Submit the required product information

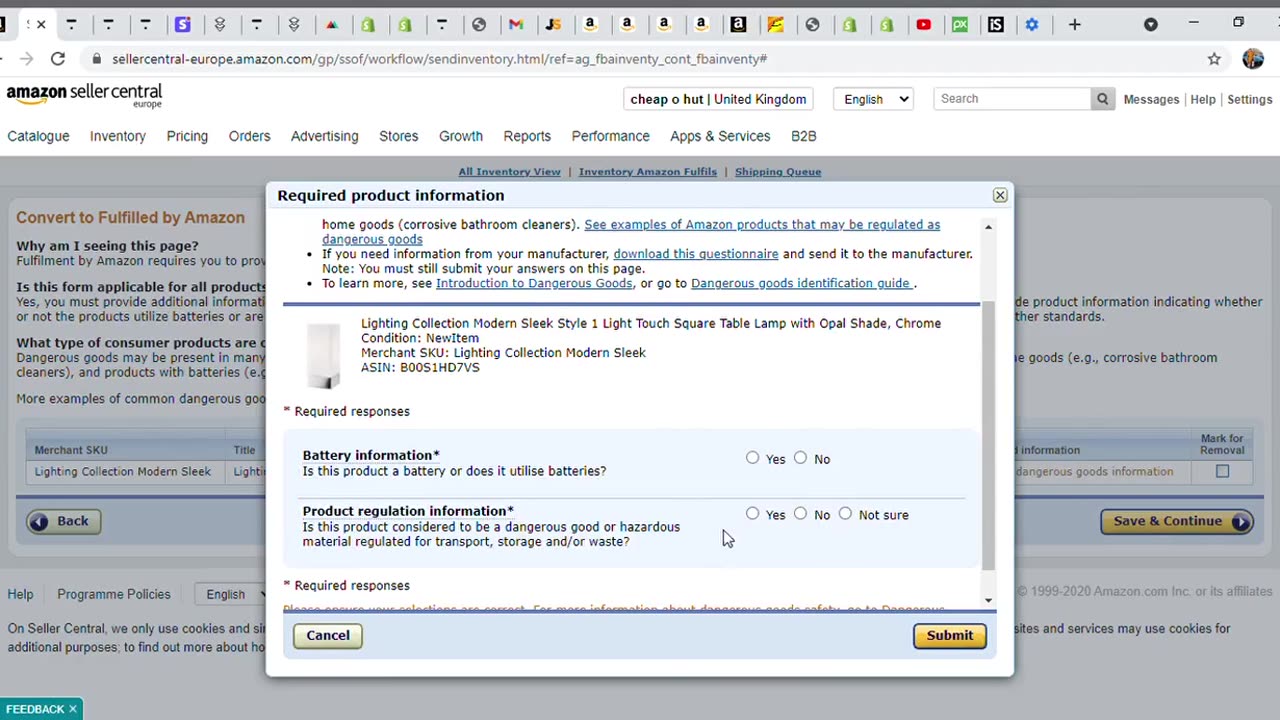[950, 635]
